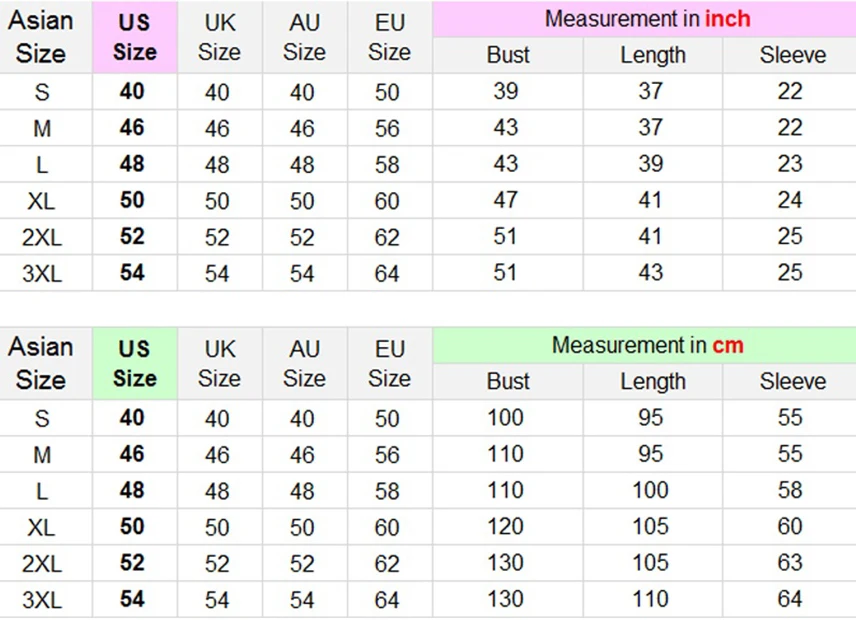The image size is (856, 620).
Task: Click the 'Measurement in inch' header
Action: [647, 19]
